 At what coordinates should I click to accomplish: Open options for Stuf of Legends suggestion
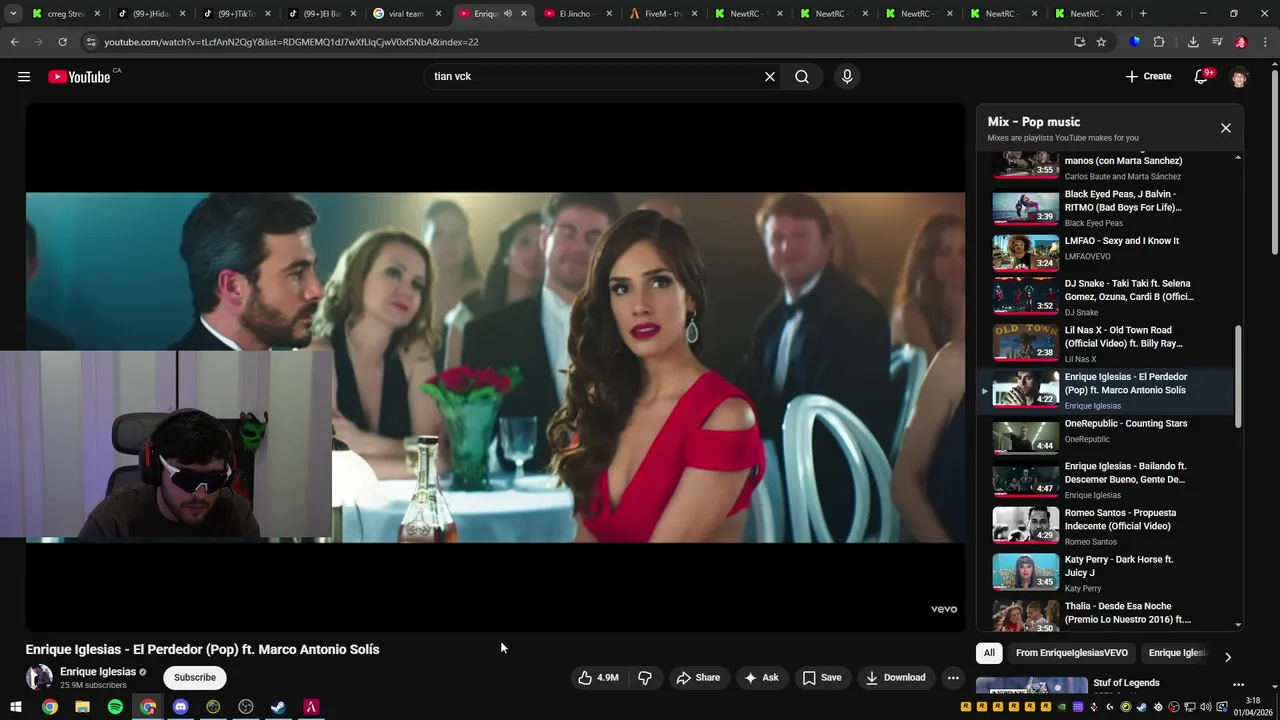(x=1238, y=686)
